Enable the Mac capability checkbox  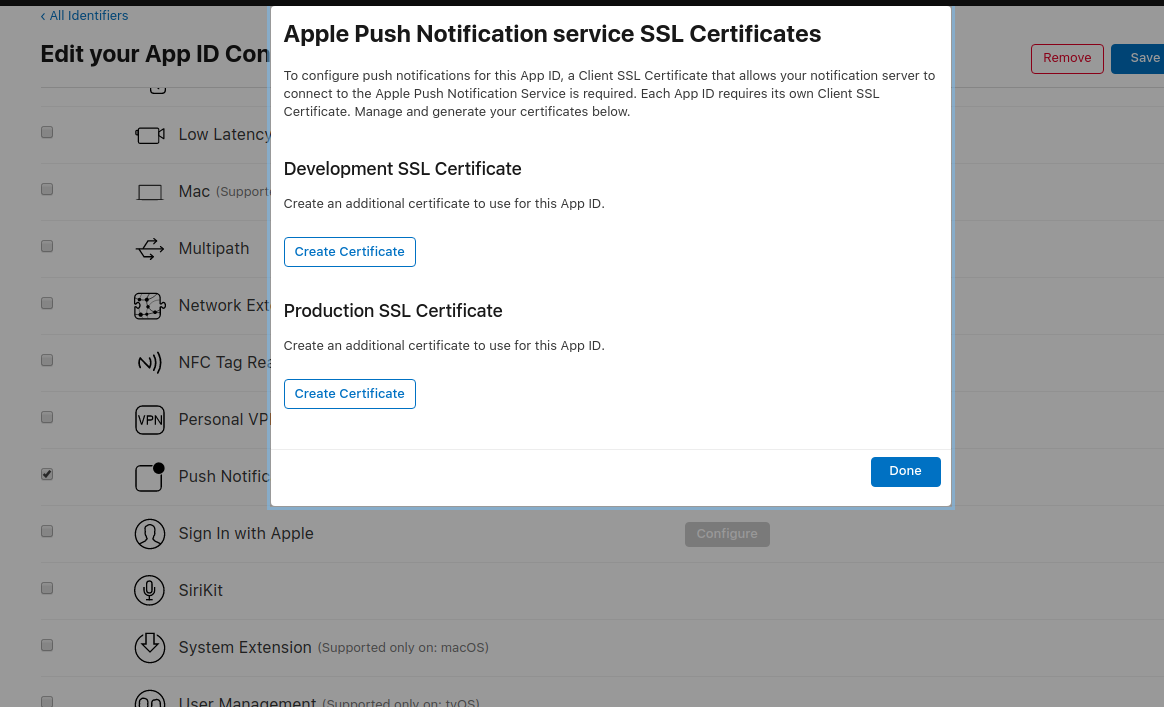(47, 189)
